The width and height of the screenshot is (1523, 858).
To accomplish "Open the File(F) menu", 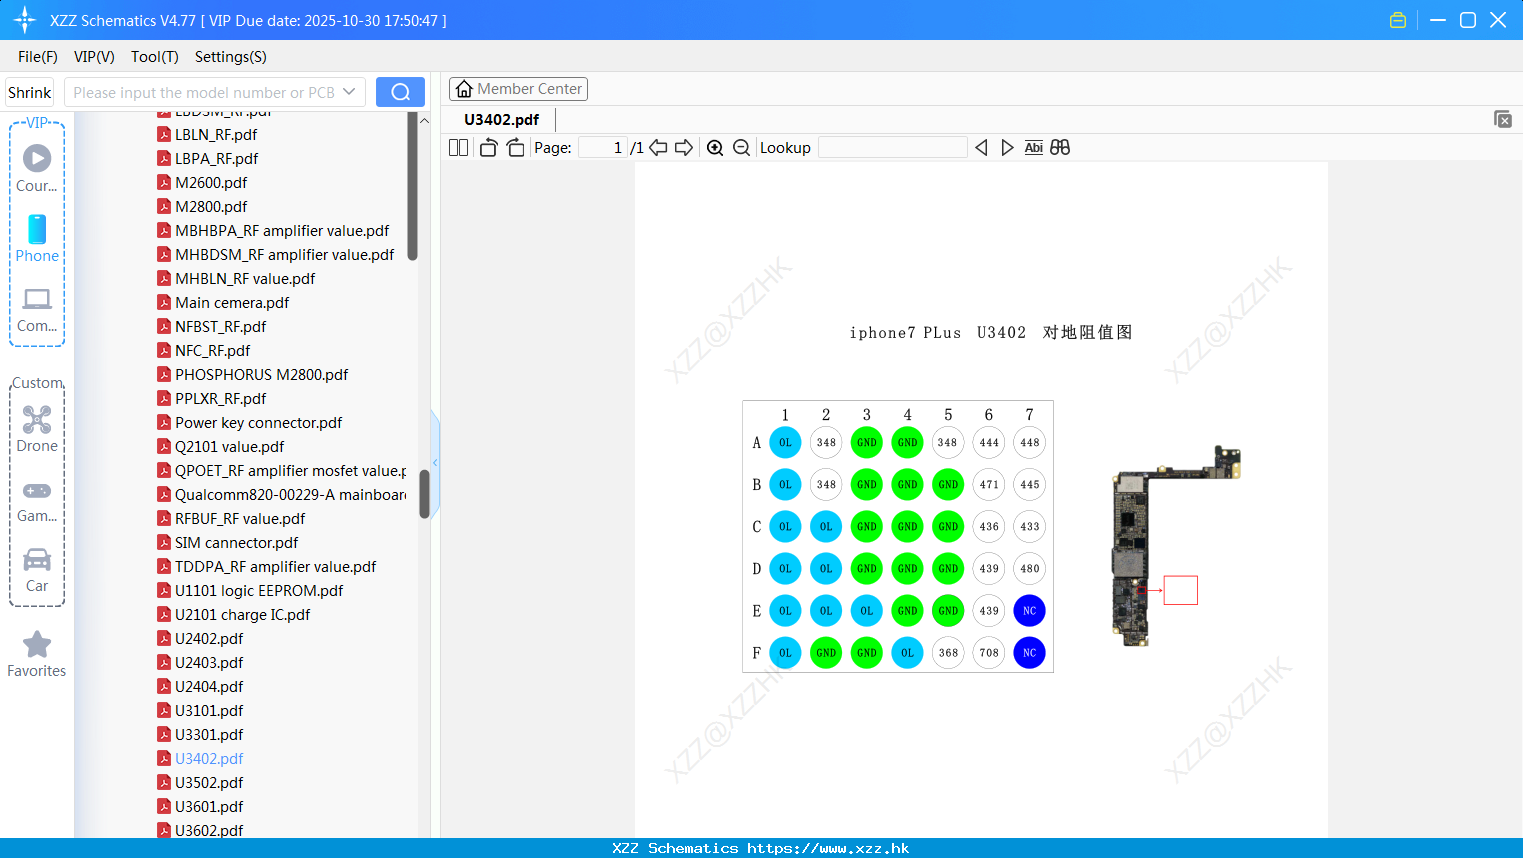I will [38, 57].
